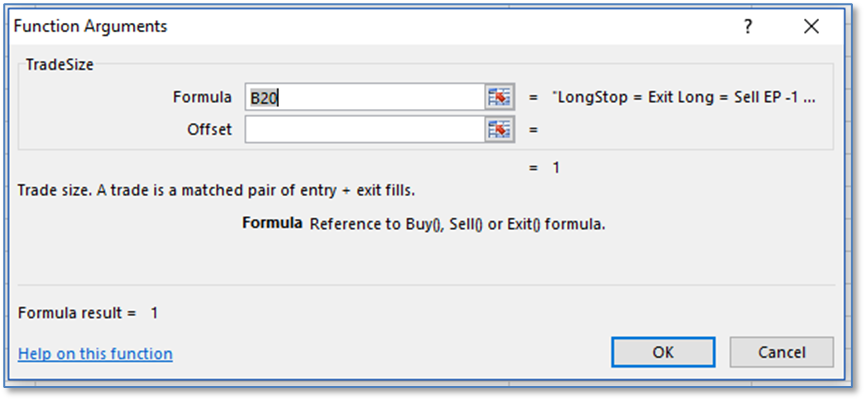Click the Reference to Buy(), Sell() description

(x=457, y=224)
